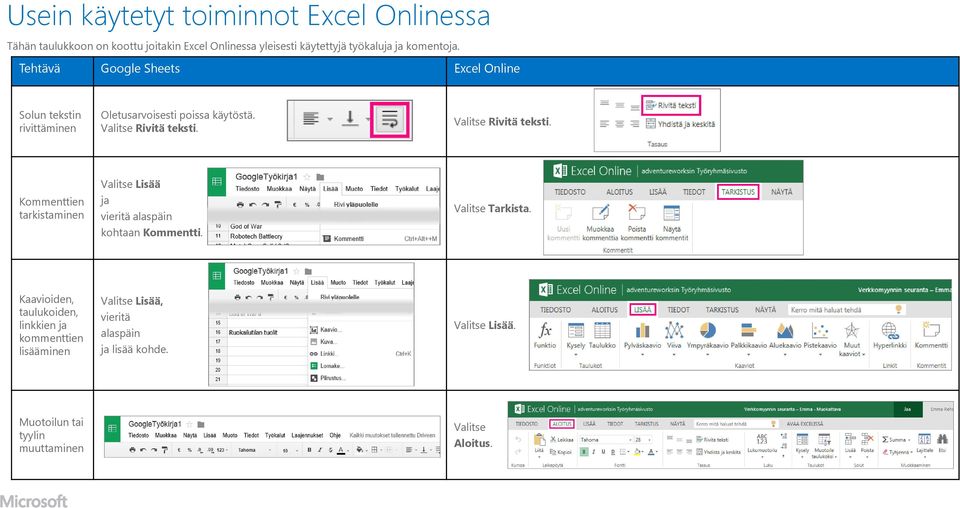Select Yhdistä ja keskitä in the first-row Tasaus group
This screenshot has width=960, height=508.
pyautogui.click(x=681, y=124)
